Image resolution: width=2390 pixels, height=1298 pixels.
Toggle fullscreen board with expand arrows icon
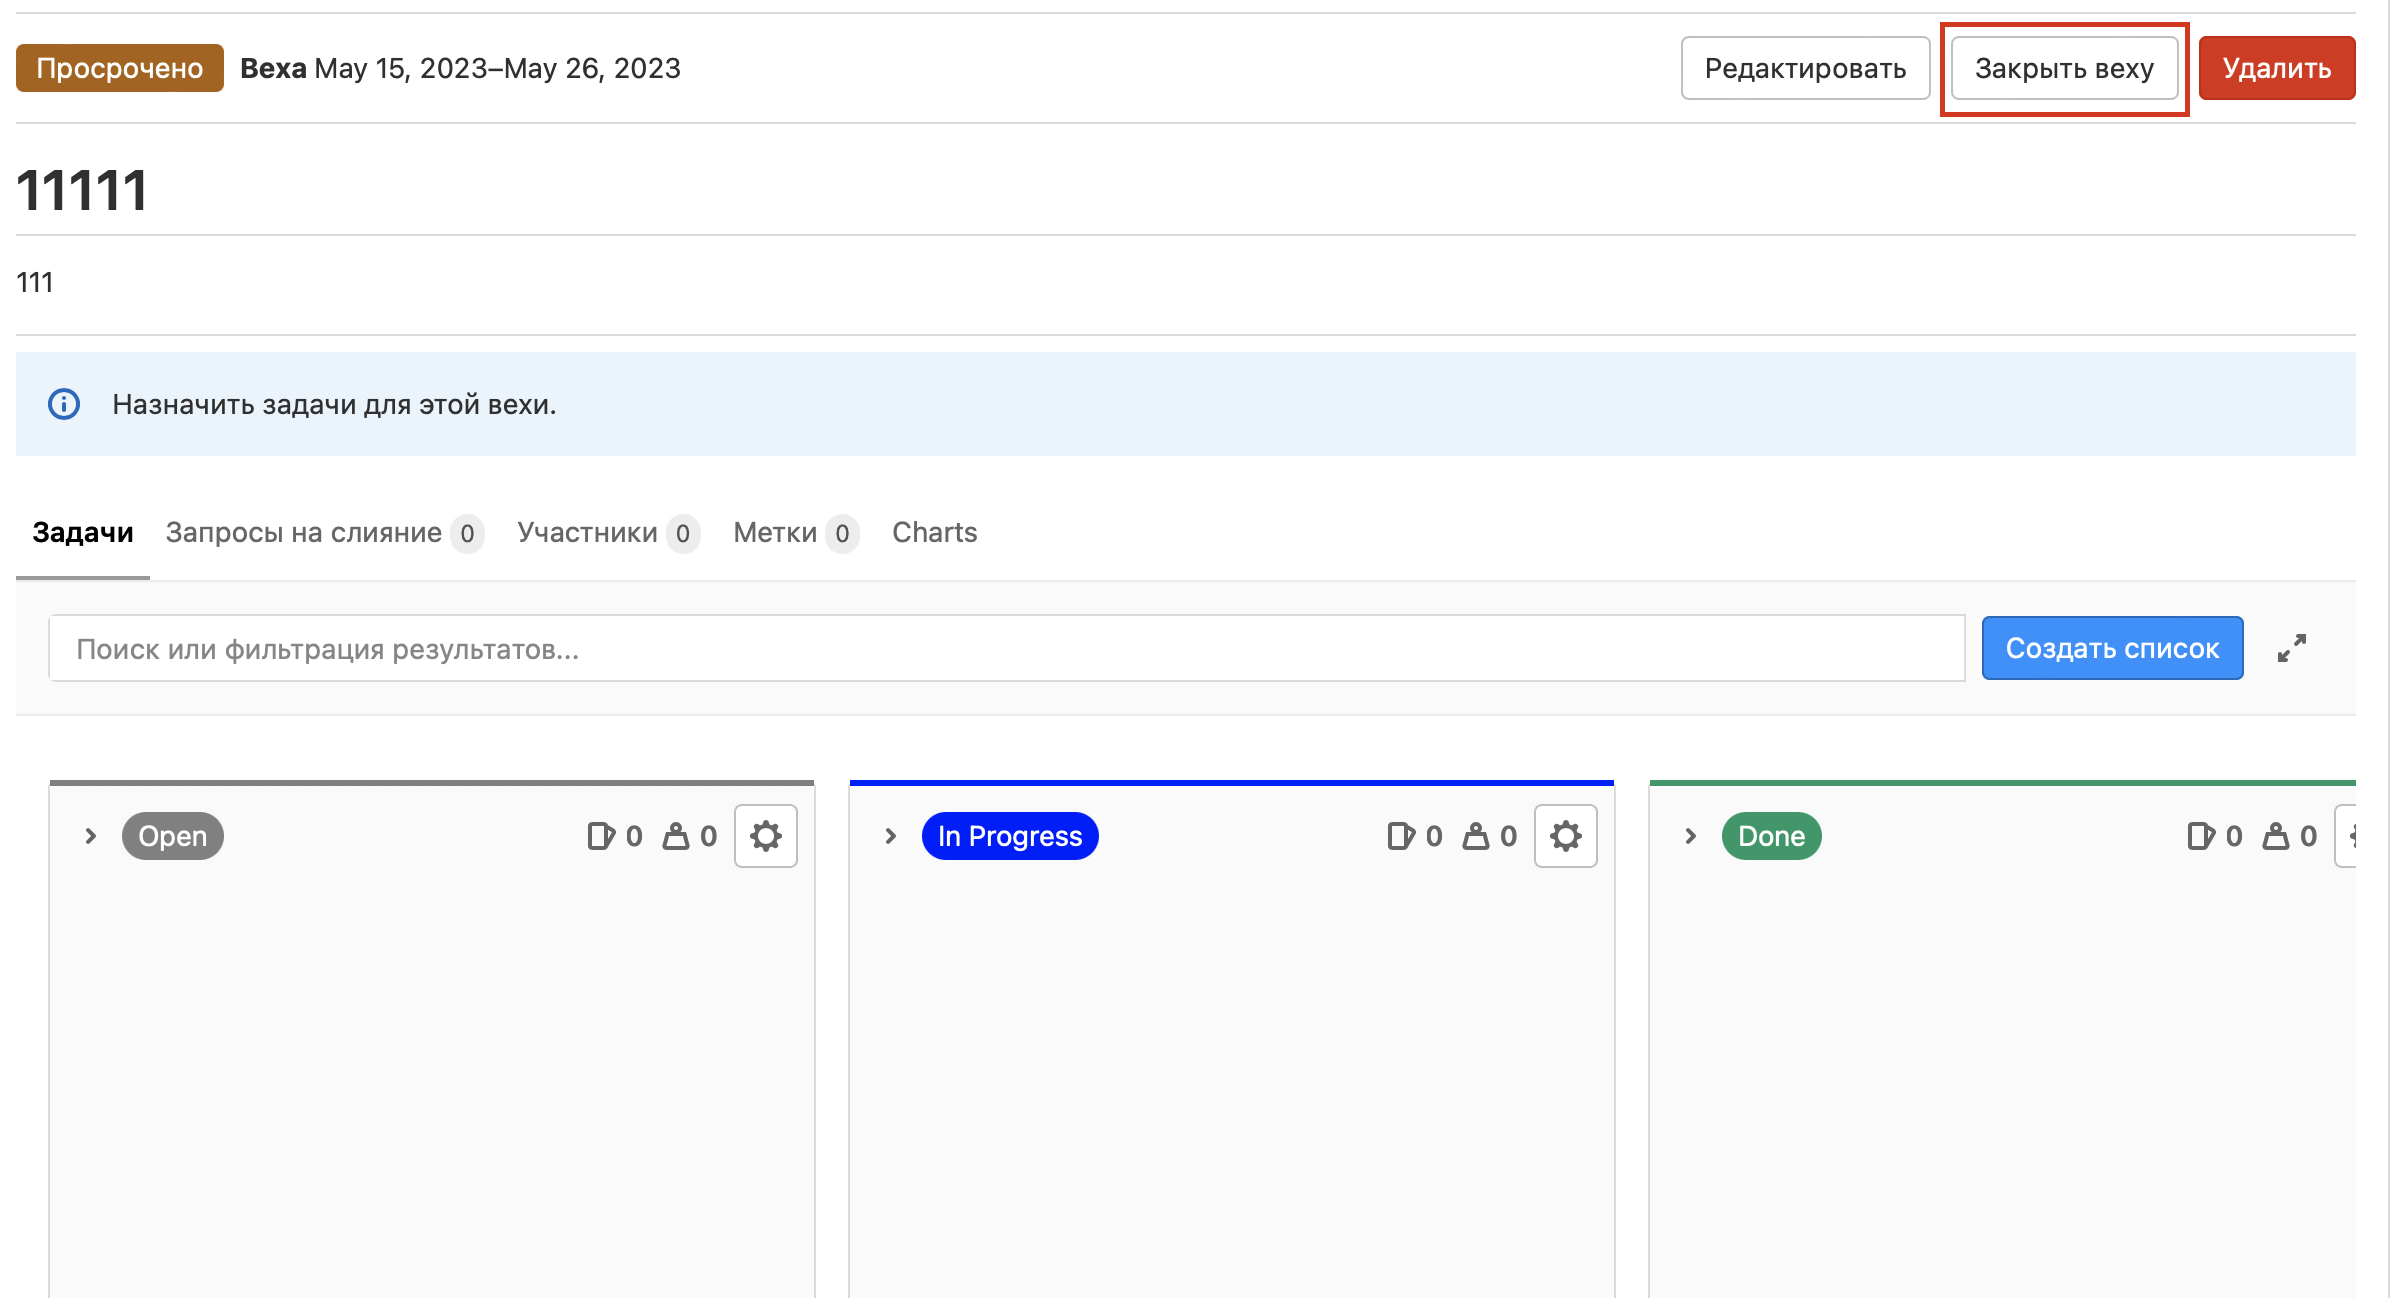coord(2291,648)
